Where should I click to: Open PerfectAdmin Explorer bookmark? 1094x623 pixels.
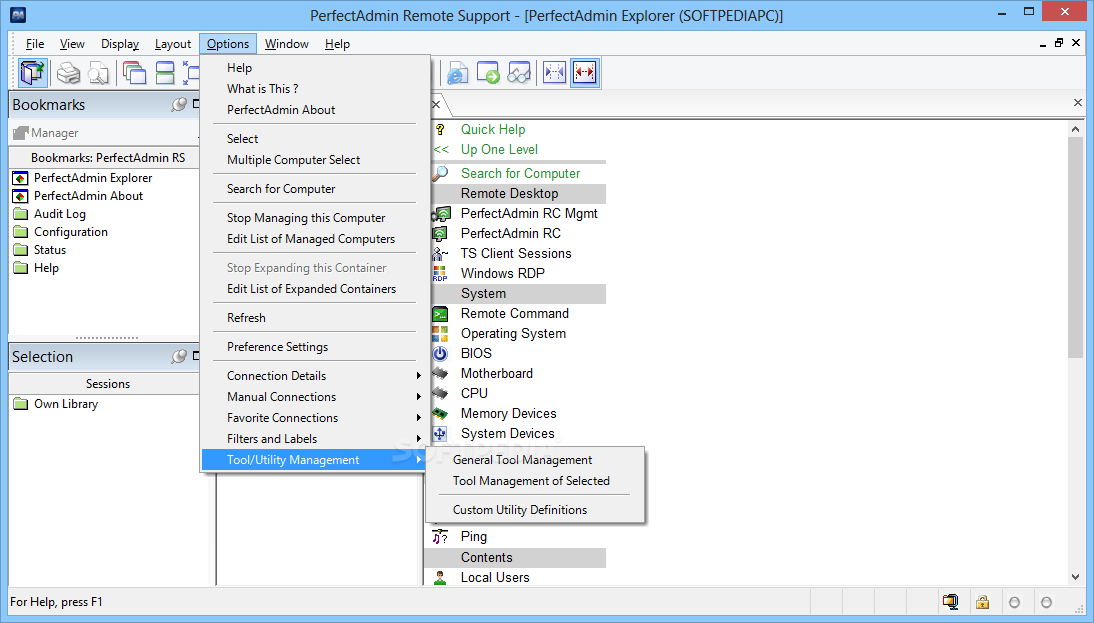pos(93,178)
